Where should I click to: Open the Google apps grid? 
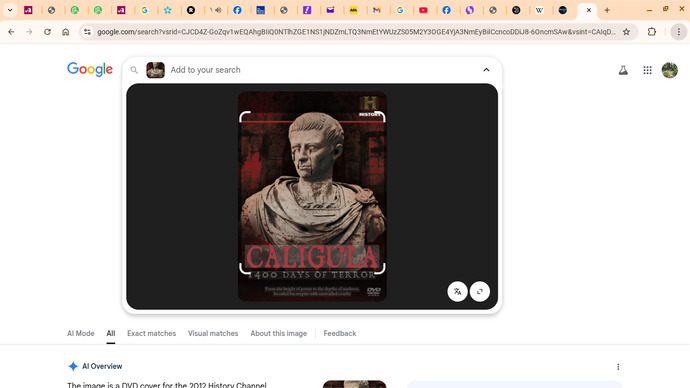[x=647, y=70]
